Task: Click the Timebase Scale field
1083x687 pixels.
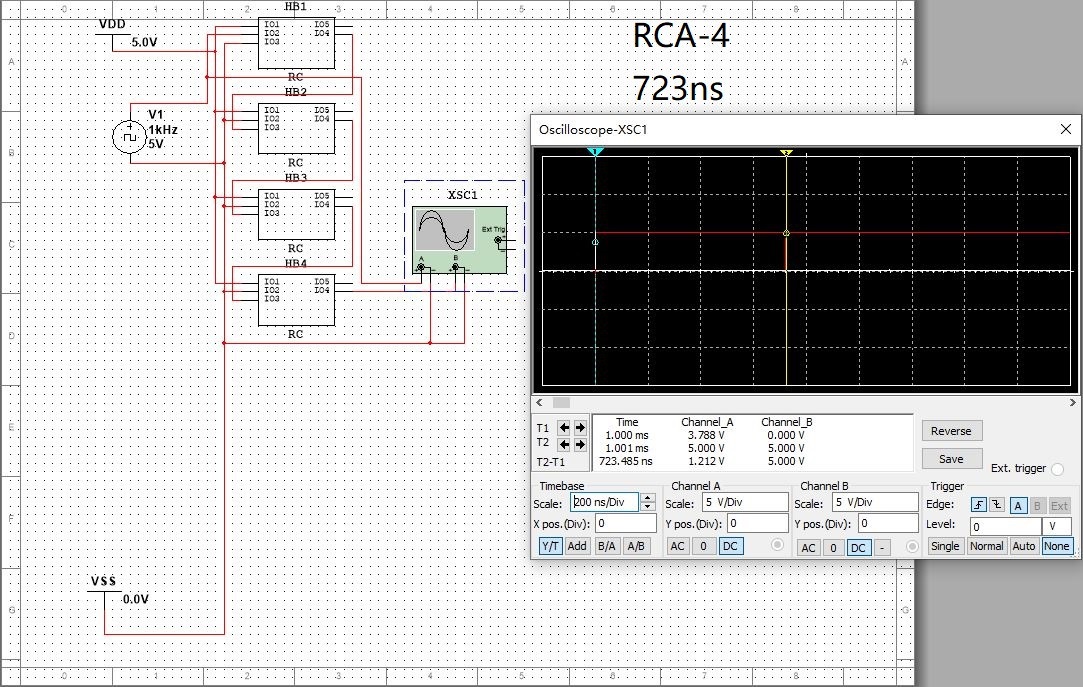Action: pos(604,502)
